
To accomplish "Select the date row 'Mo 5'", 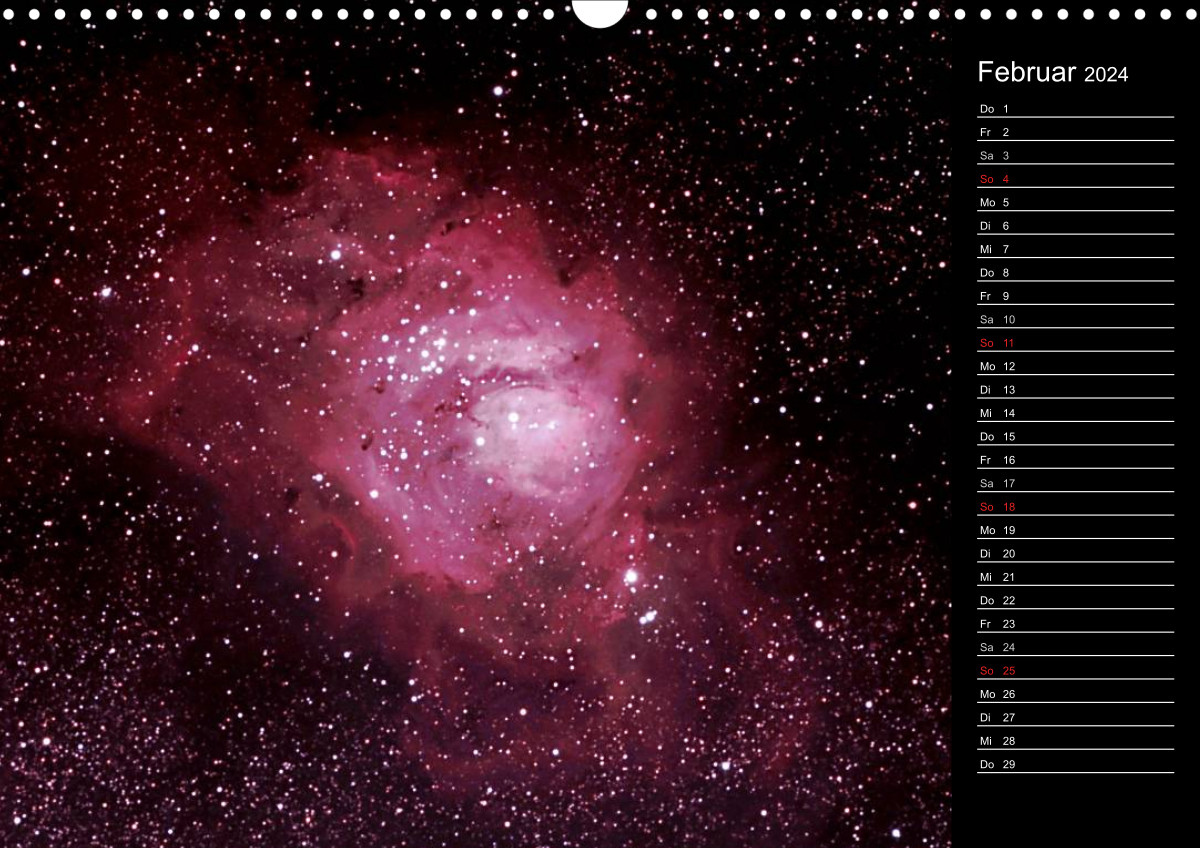I will pyautogui.click(x=1075, y=200).
